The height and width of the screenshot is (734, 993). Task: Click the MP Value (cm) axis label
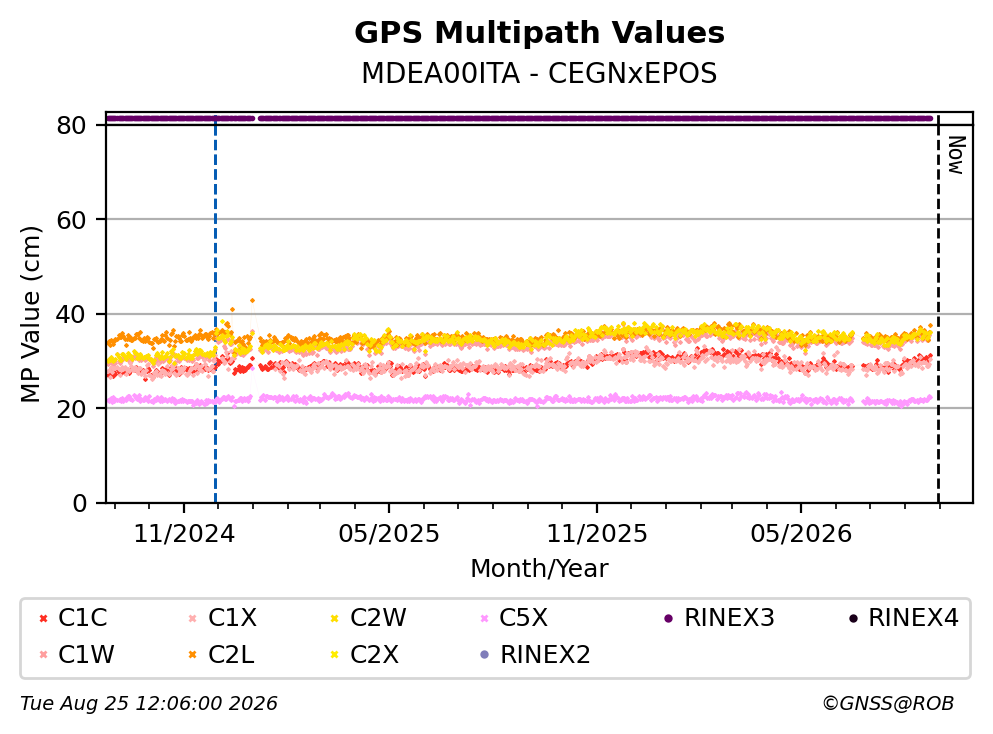[x=30, y=314]
